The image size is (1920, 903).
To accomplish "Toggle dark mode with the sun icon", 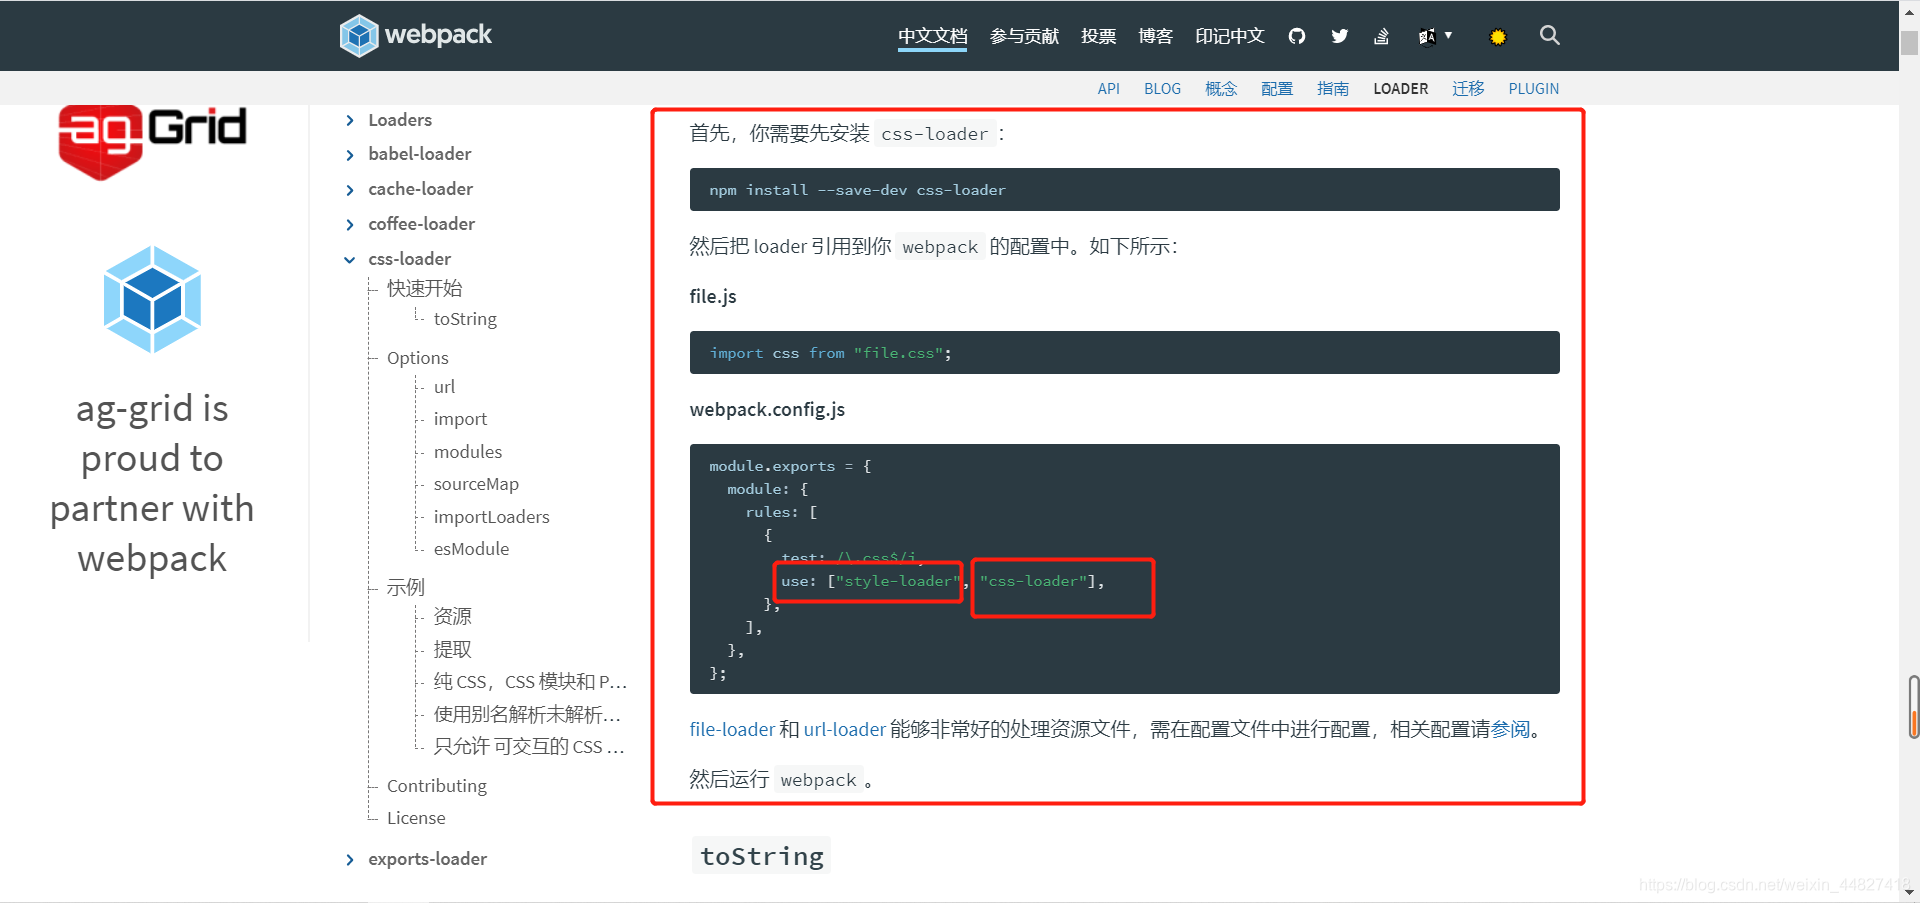I will (1497, 35).
